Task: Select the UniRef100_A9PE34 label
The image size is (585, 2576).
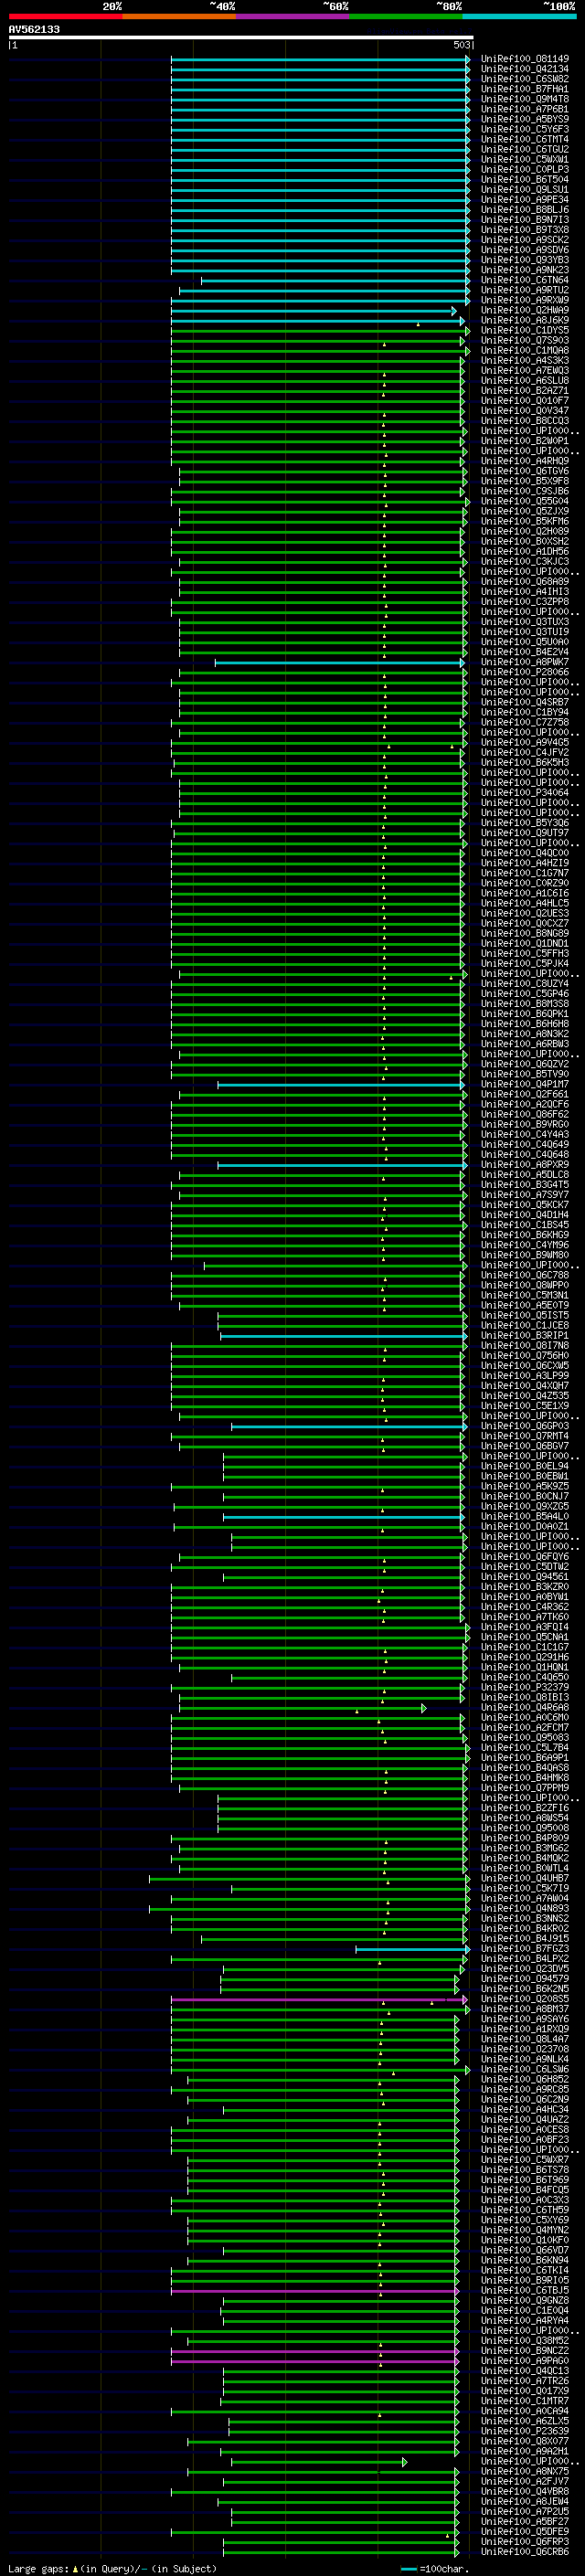Action: click(x=525, y=200)
